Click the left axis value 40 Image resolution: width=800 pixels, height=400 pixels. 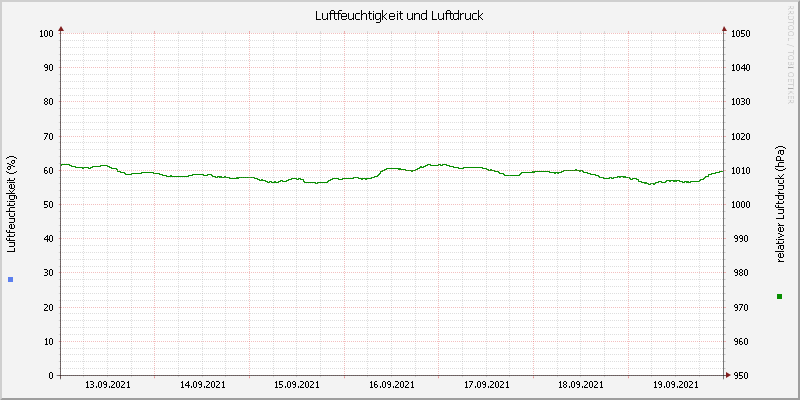click(x=48, y=239)
